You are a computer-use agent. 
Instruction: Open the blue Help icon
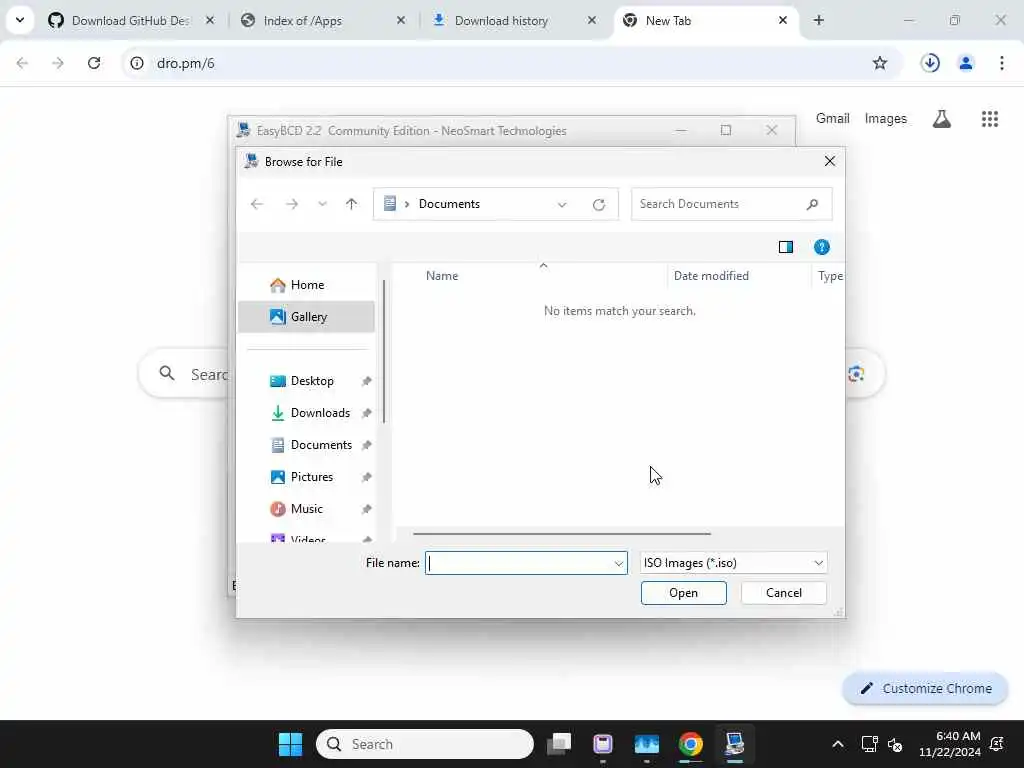(x=822, y=247)
